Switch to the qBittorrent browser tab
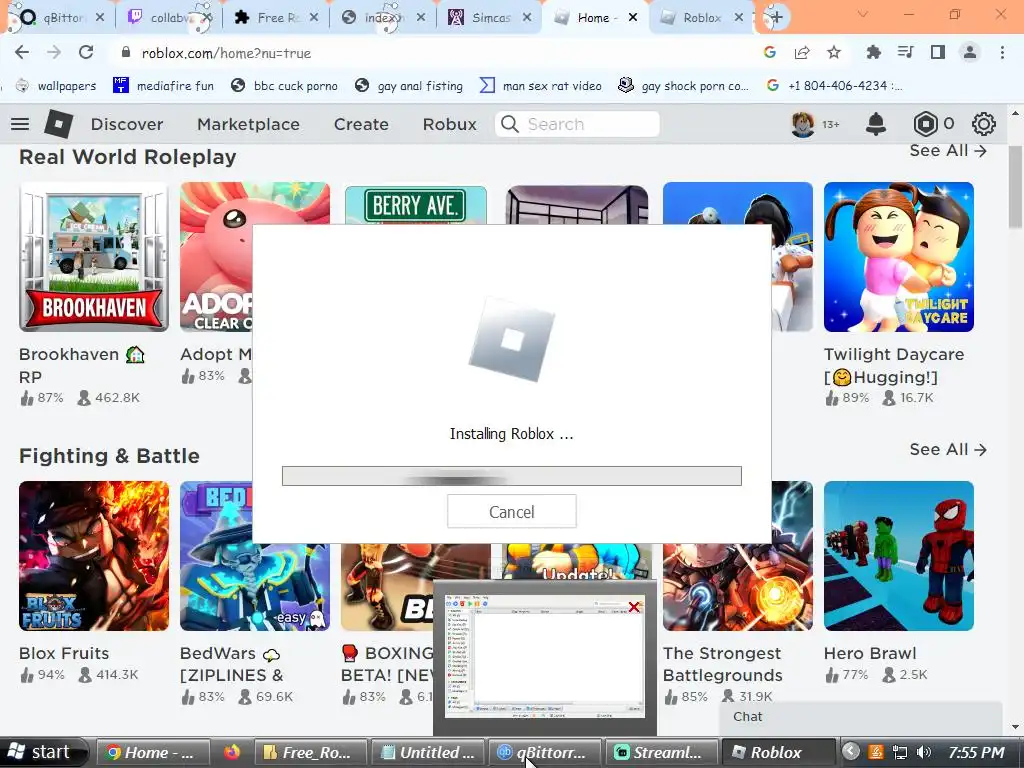1024x768 pixels. [x=59, y=18]
